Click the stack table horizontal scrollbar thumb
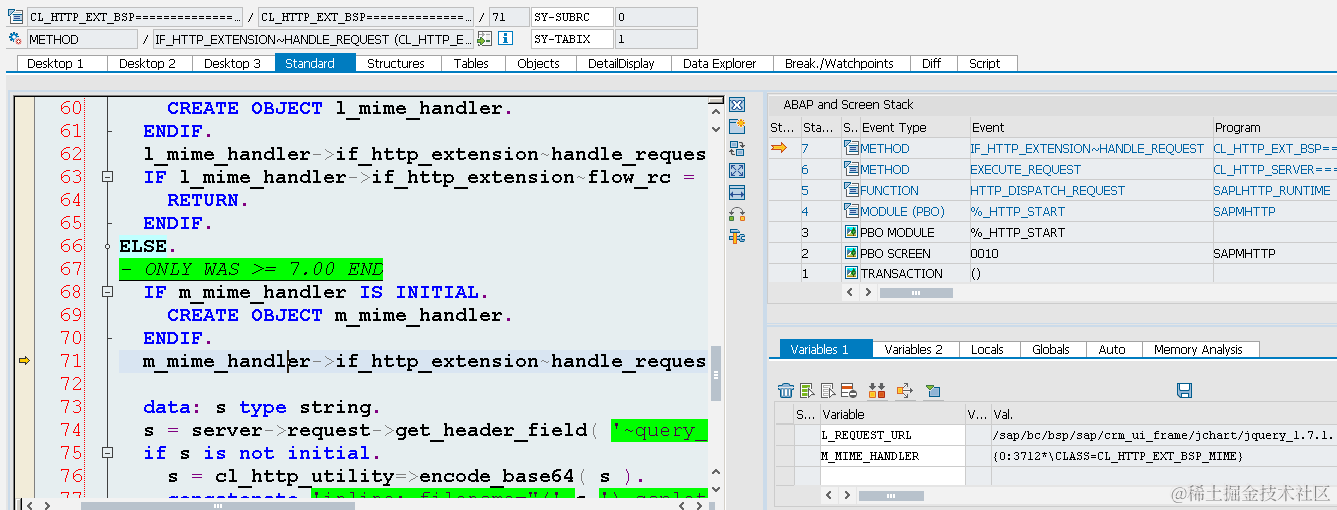This screenshot has width=1337, height=510. click(916, 292)
